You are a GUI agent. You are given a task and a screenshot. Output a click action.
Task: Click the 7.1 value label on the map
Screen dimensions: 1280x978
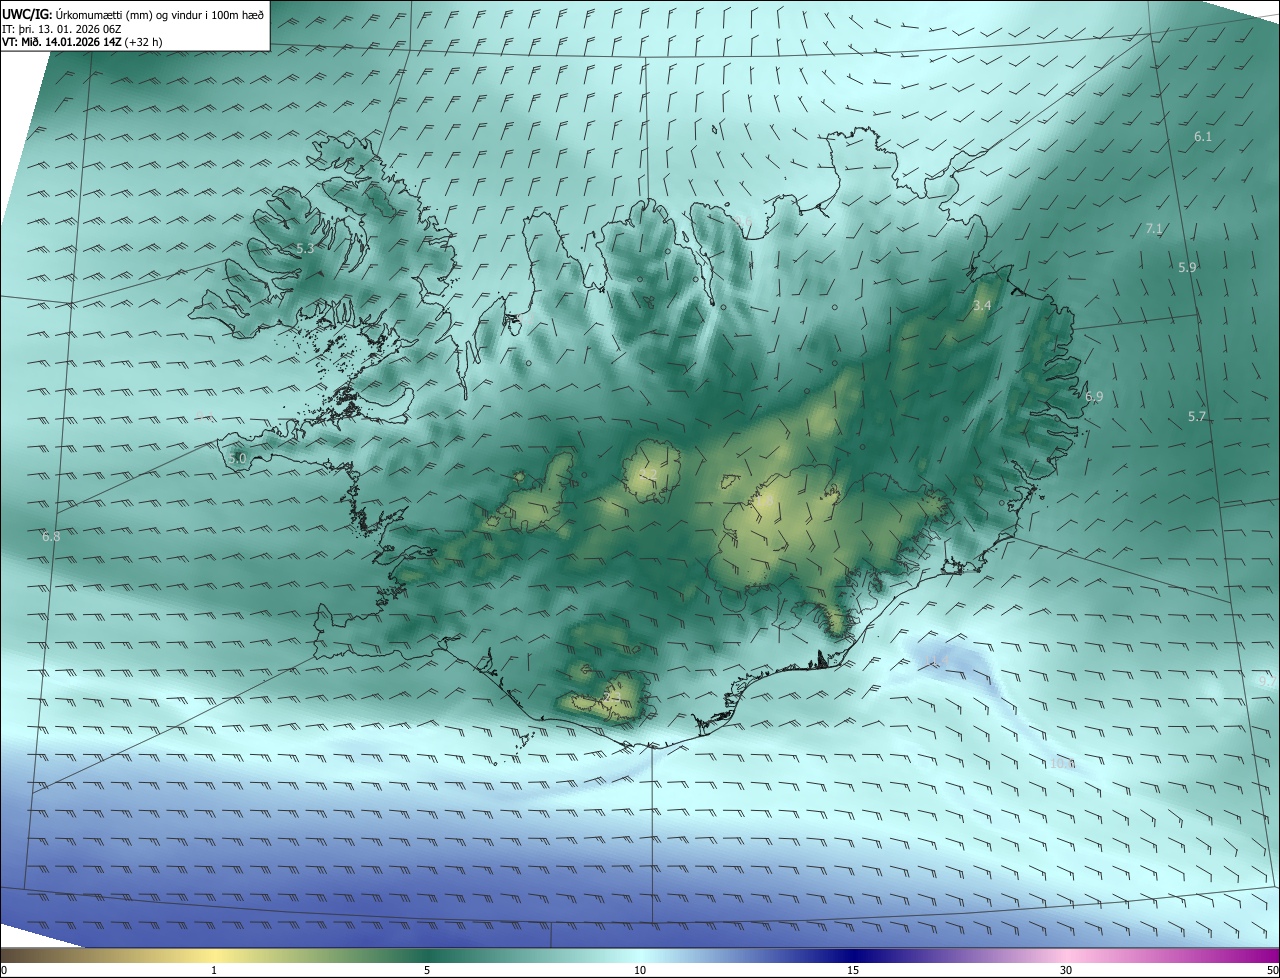tap(1154, 229)
